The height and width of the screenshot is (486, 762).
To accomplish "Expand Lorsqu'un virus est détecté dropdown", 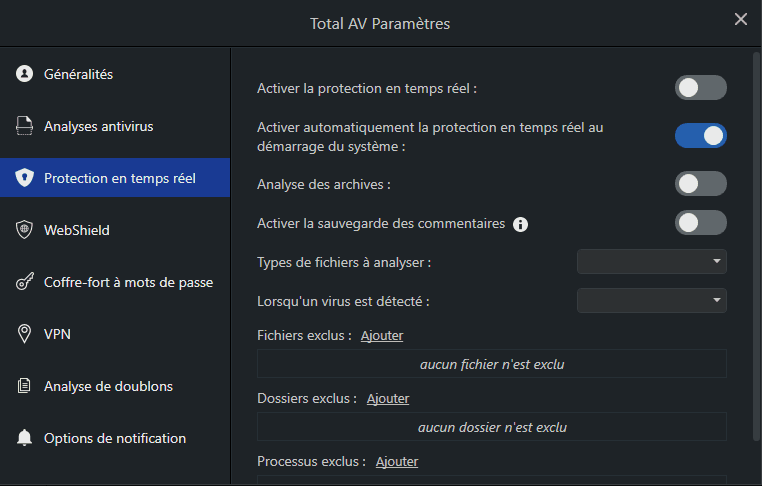I will pos(651,300).
